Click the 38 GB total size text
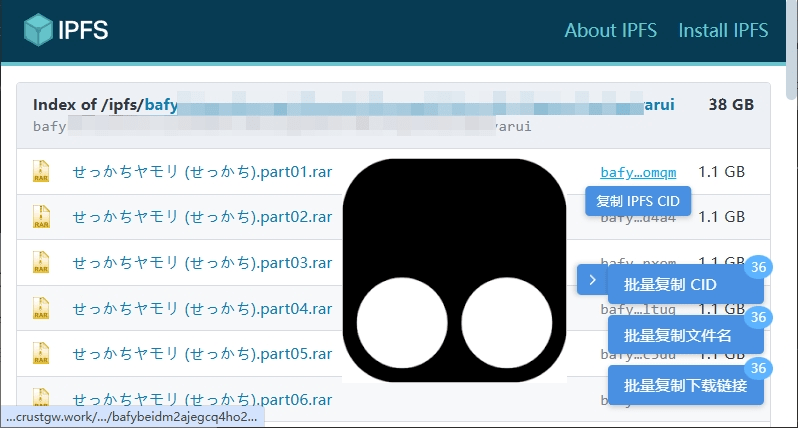The image size is (798, 428). point(731,104)
